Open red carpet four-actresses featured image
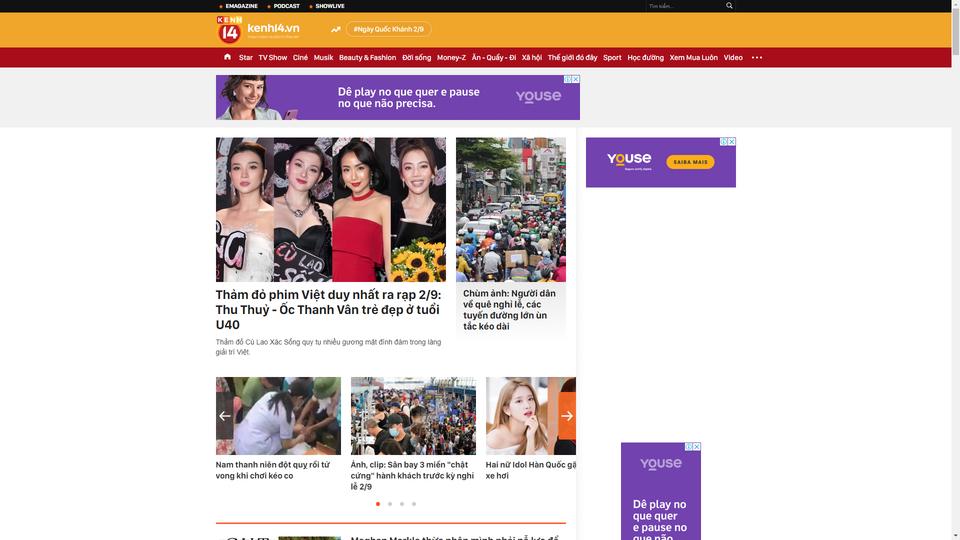This screenshot has height=540, width=960. click(x=331, y=209)
